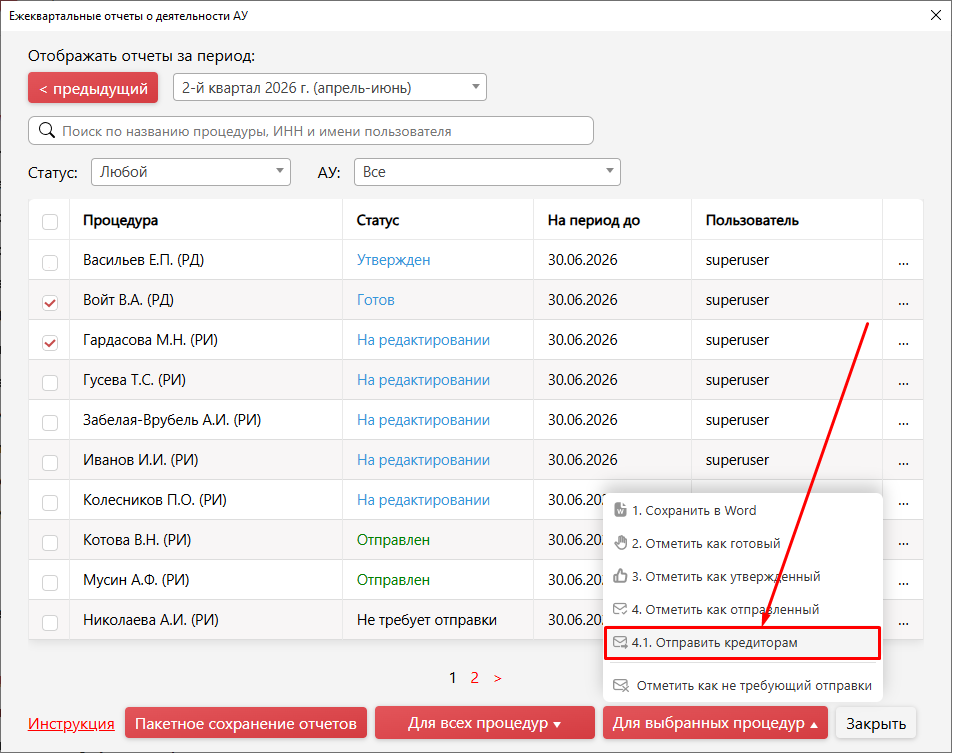953x753 pixels.
Task: Click the crossed envelope icon, не требующий отправки
Action: (x=621, y=686)
